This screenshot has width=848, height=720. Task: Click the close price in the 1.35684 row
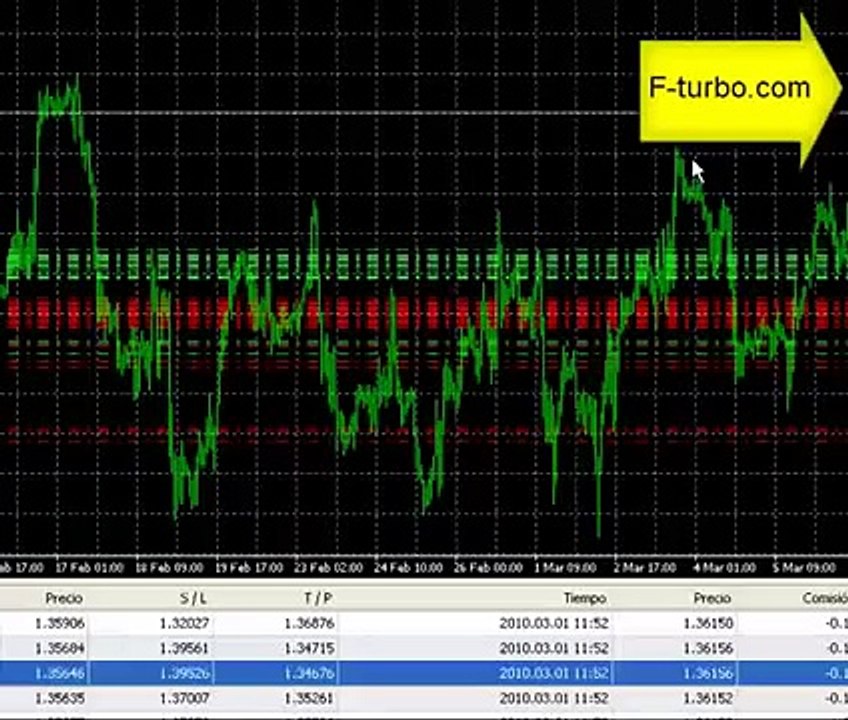click(708, 648)
